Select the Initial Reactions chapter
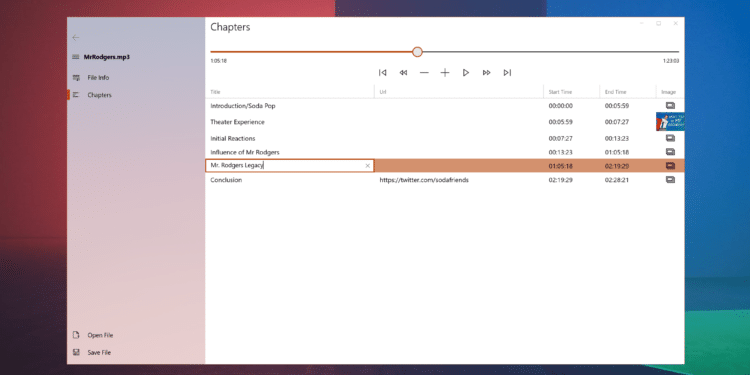This screenshot has width=750, height=375. click(233, 138)
